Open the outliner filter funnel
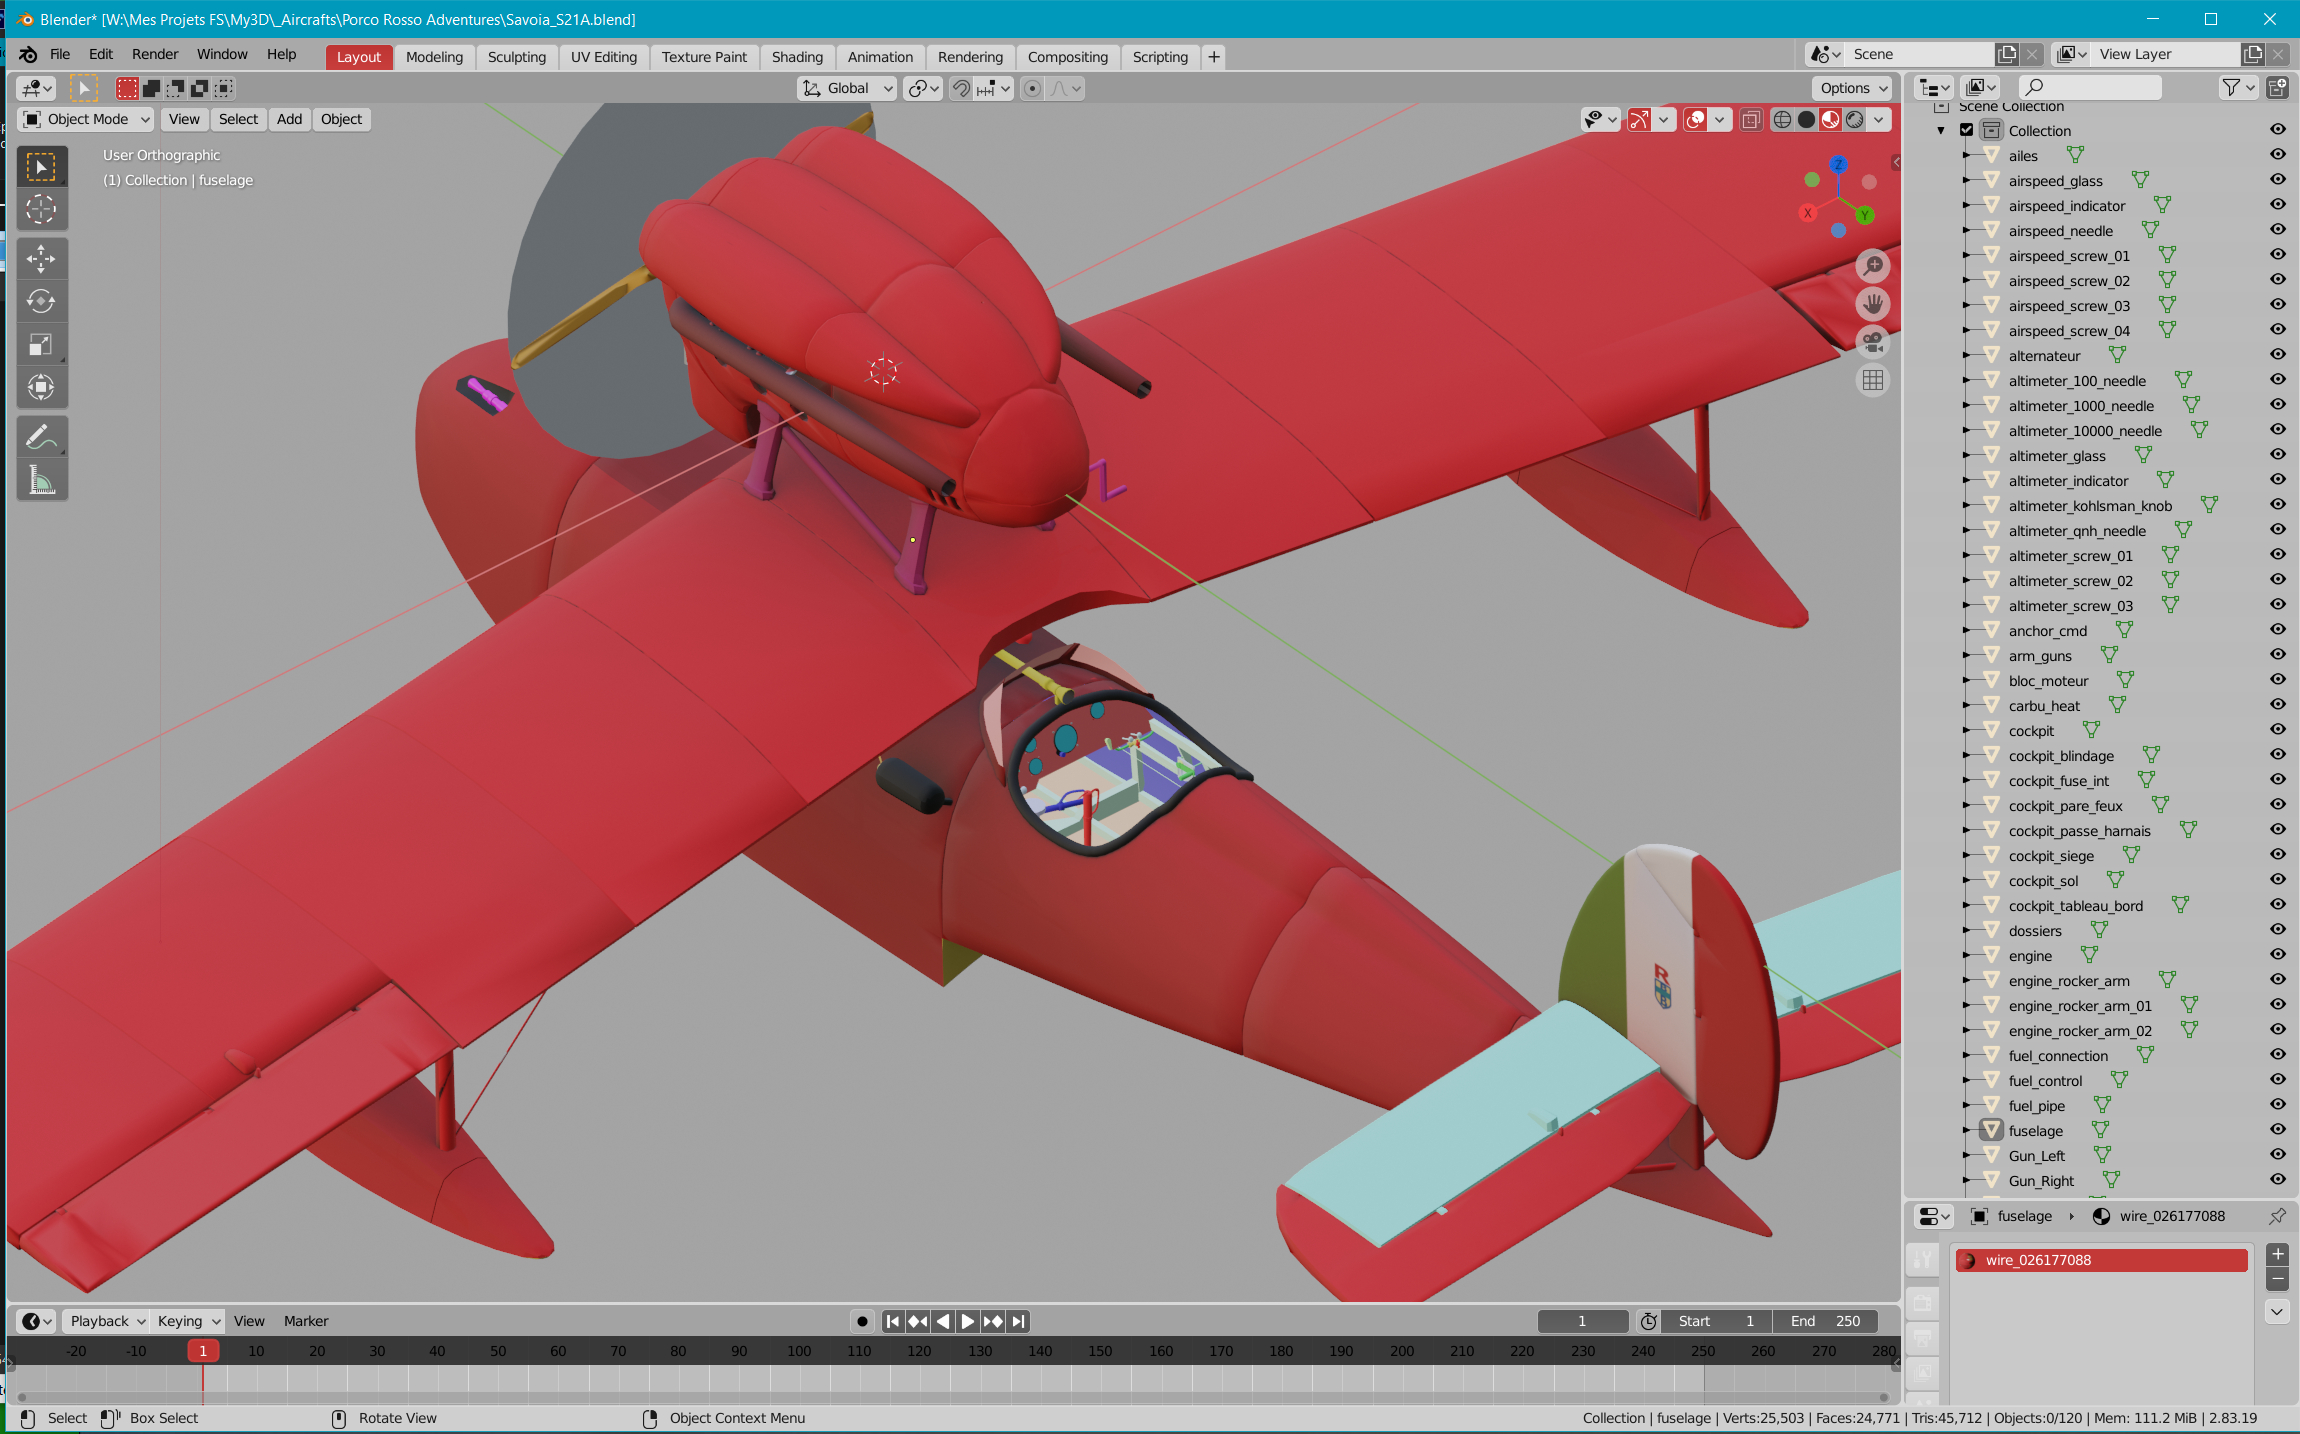The height and width of the screenshot is (1434, 2300). point(2237,87)
